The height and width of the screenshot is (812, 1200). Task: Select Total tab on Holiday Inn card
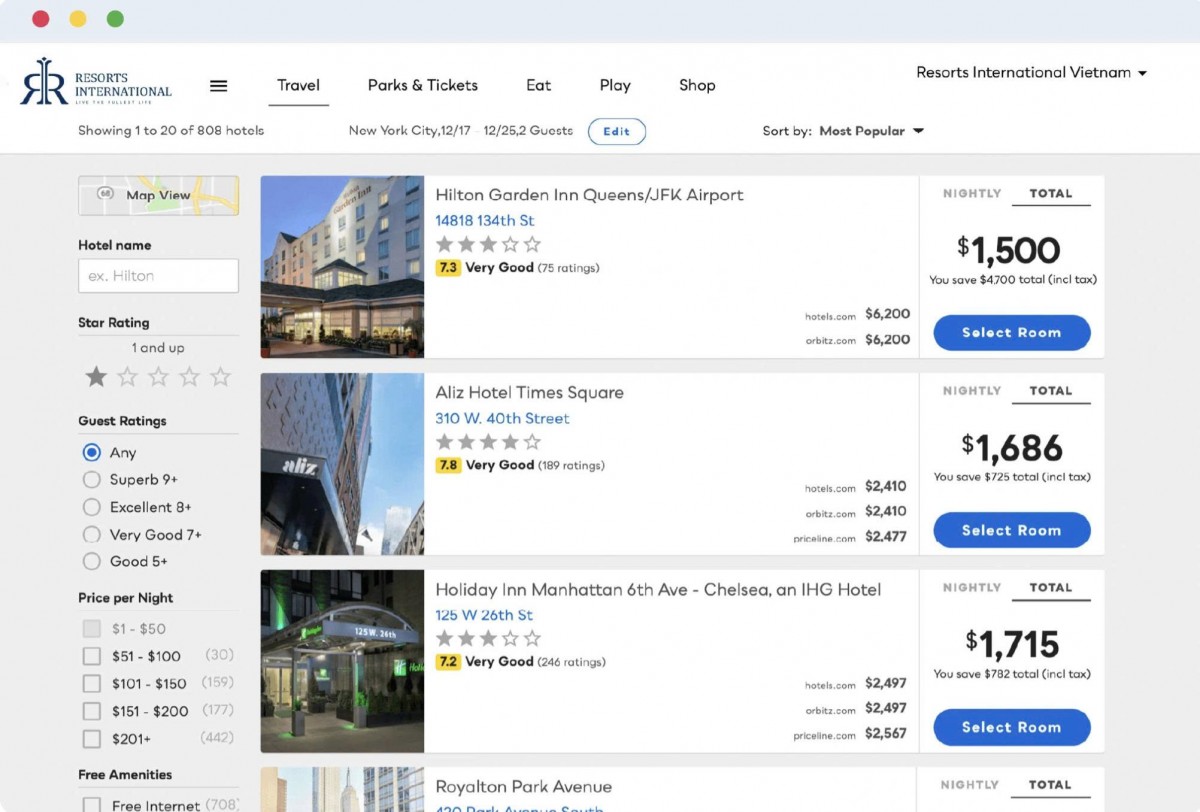(1051, 588)
